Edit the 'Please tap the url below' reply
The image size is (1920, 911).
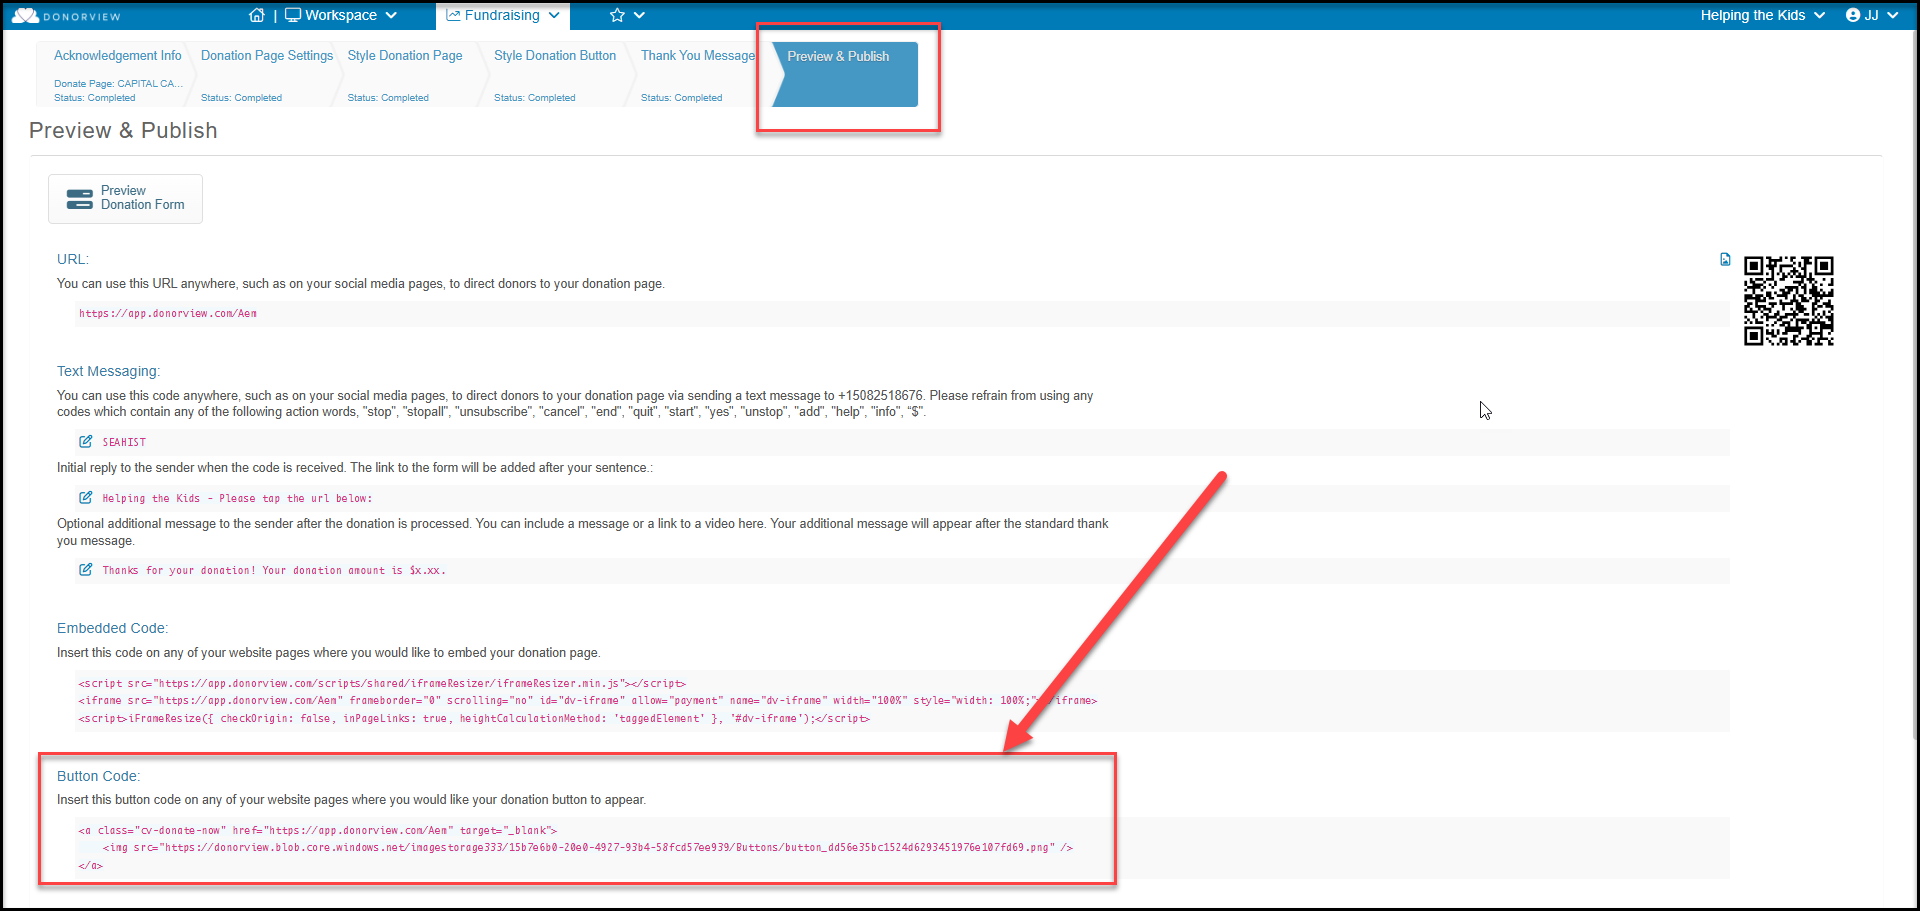tap(86, 497)
